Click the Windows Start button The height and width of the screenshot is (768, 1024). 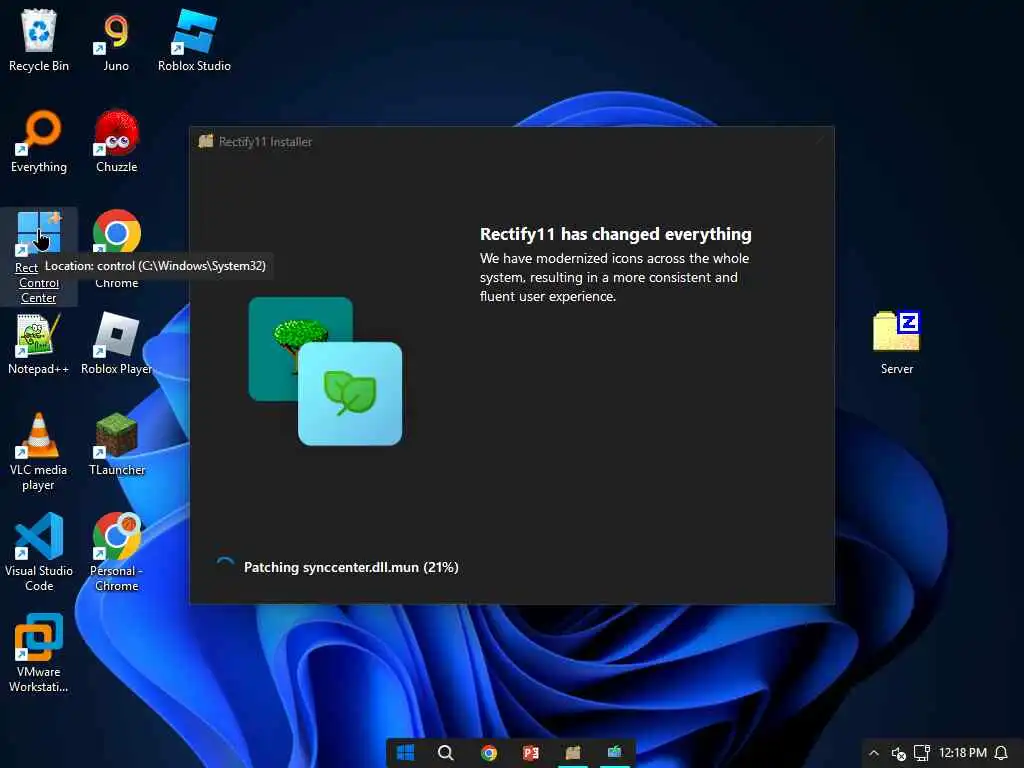406,753
